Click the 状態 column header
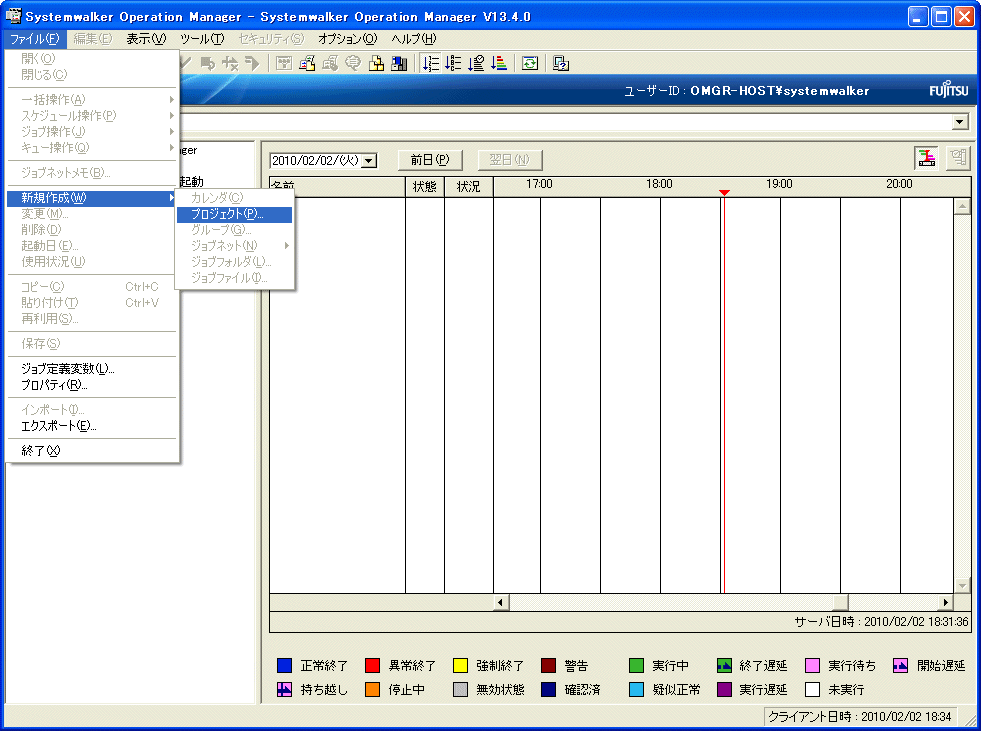The image size is (981, 731). click(425, 187)
